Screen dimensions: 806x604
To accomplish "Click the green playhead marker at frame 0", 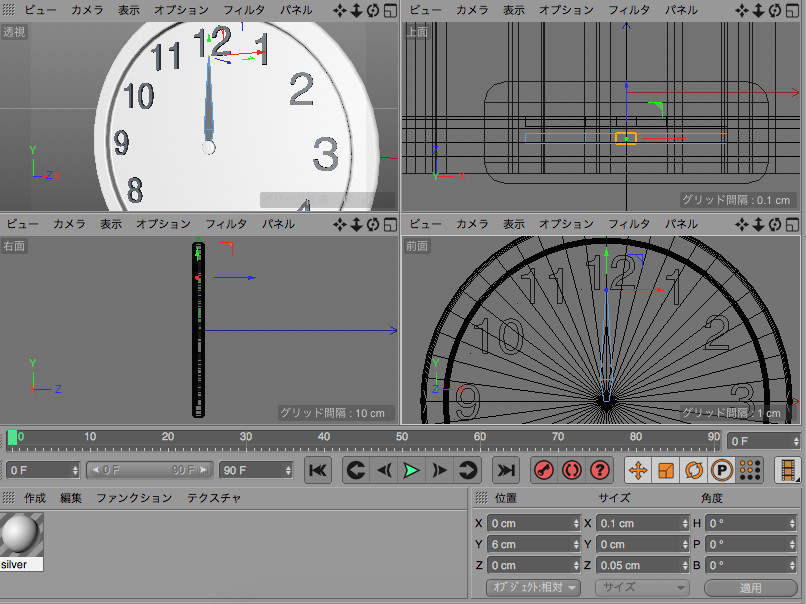I will pyautogui.click(x=12, y=438).
